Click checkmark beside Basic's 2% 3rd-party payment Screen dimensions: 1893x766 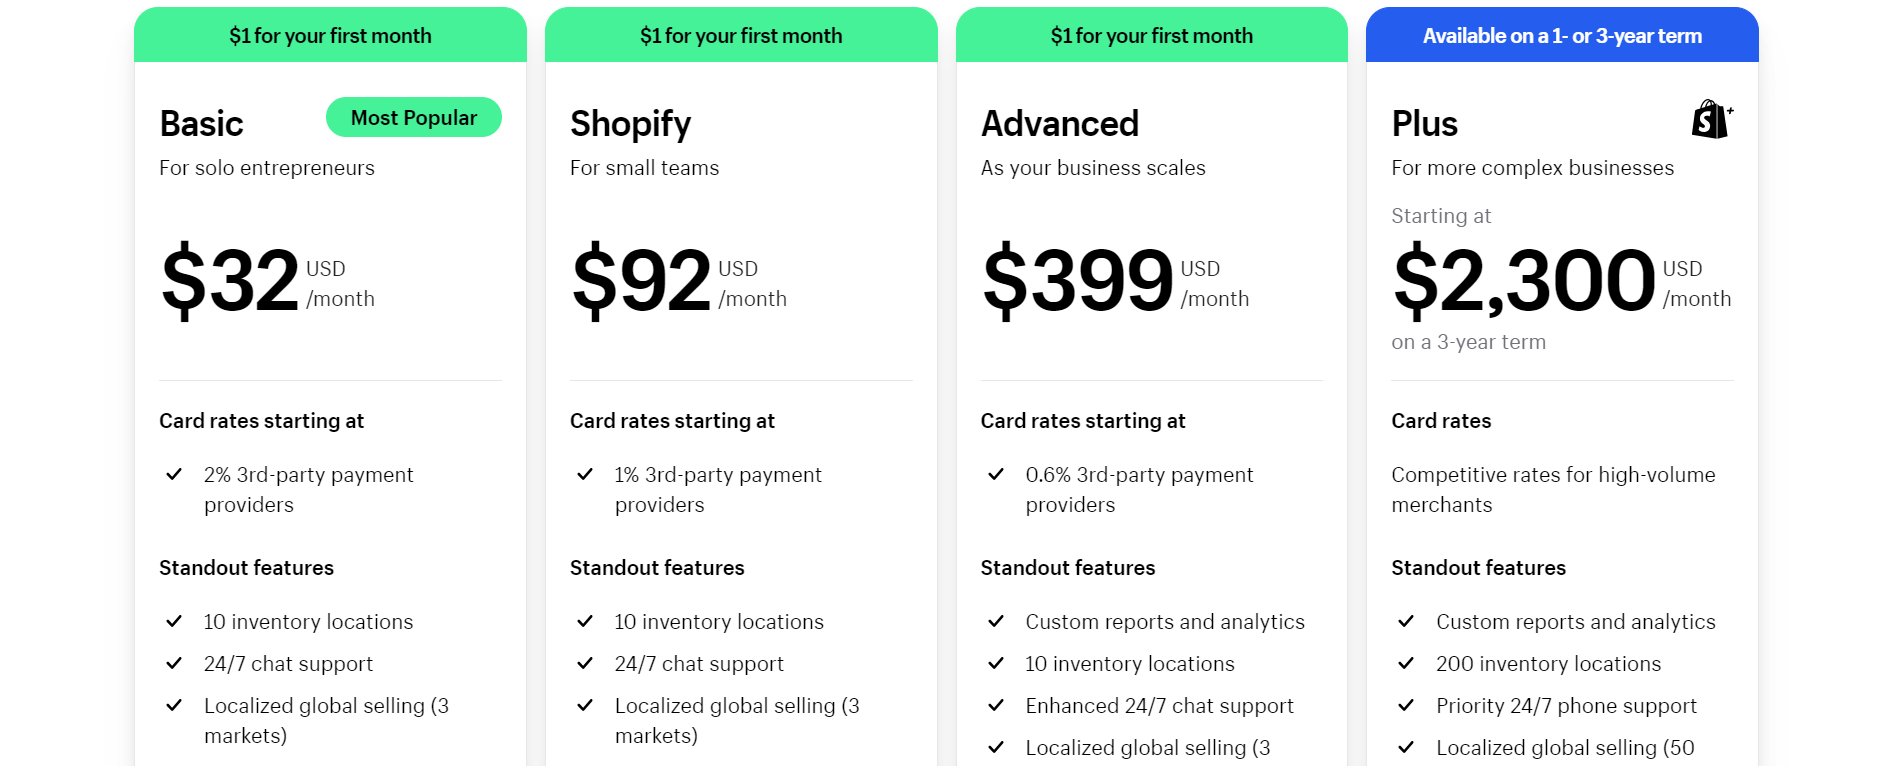(x=174, y=474)
